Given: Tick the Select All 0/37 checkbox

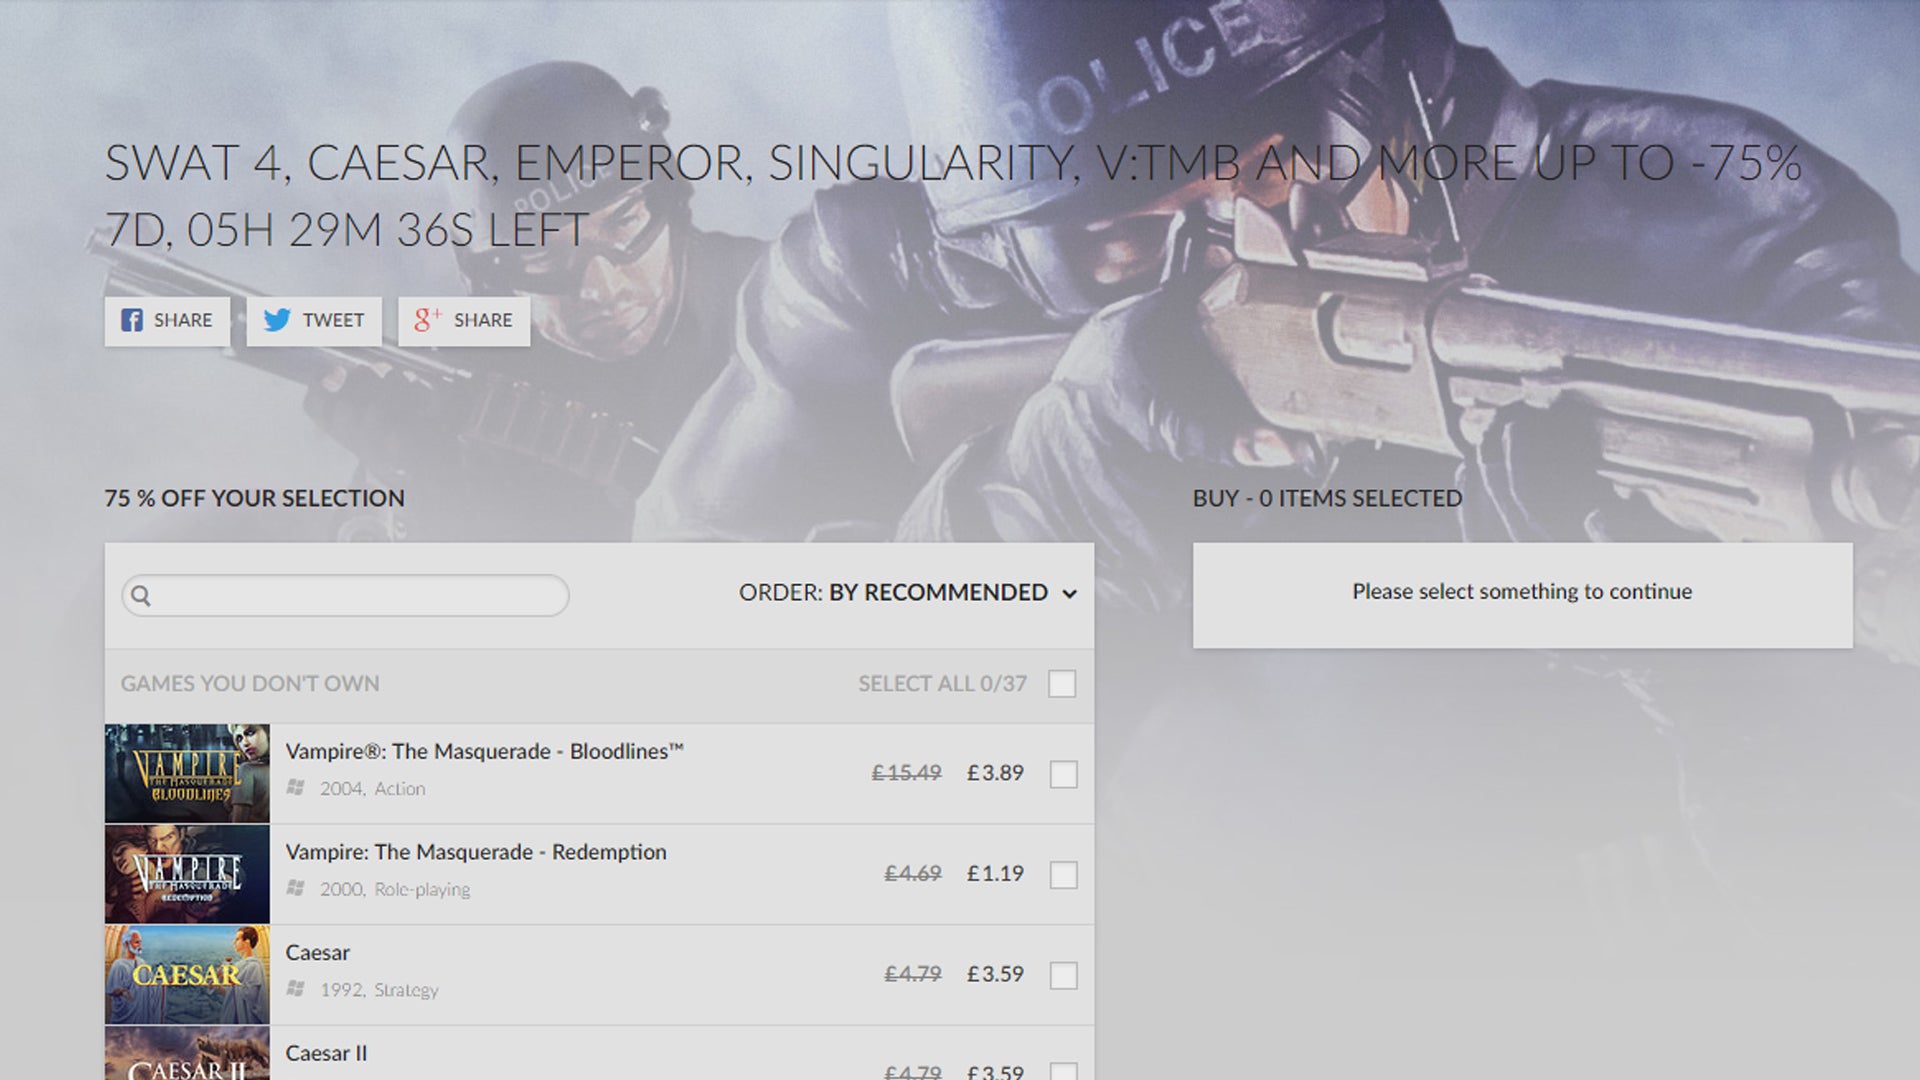Looking at the screenshot, I should click(1062, 684).
